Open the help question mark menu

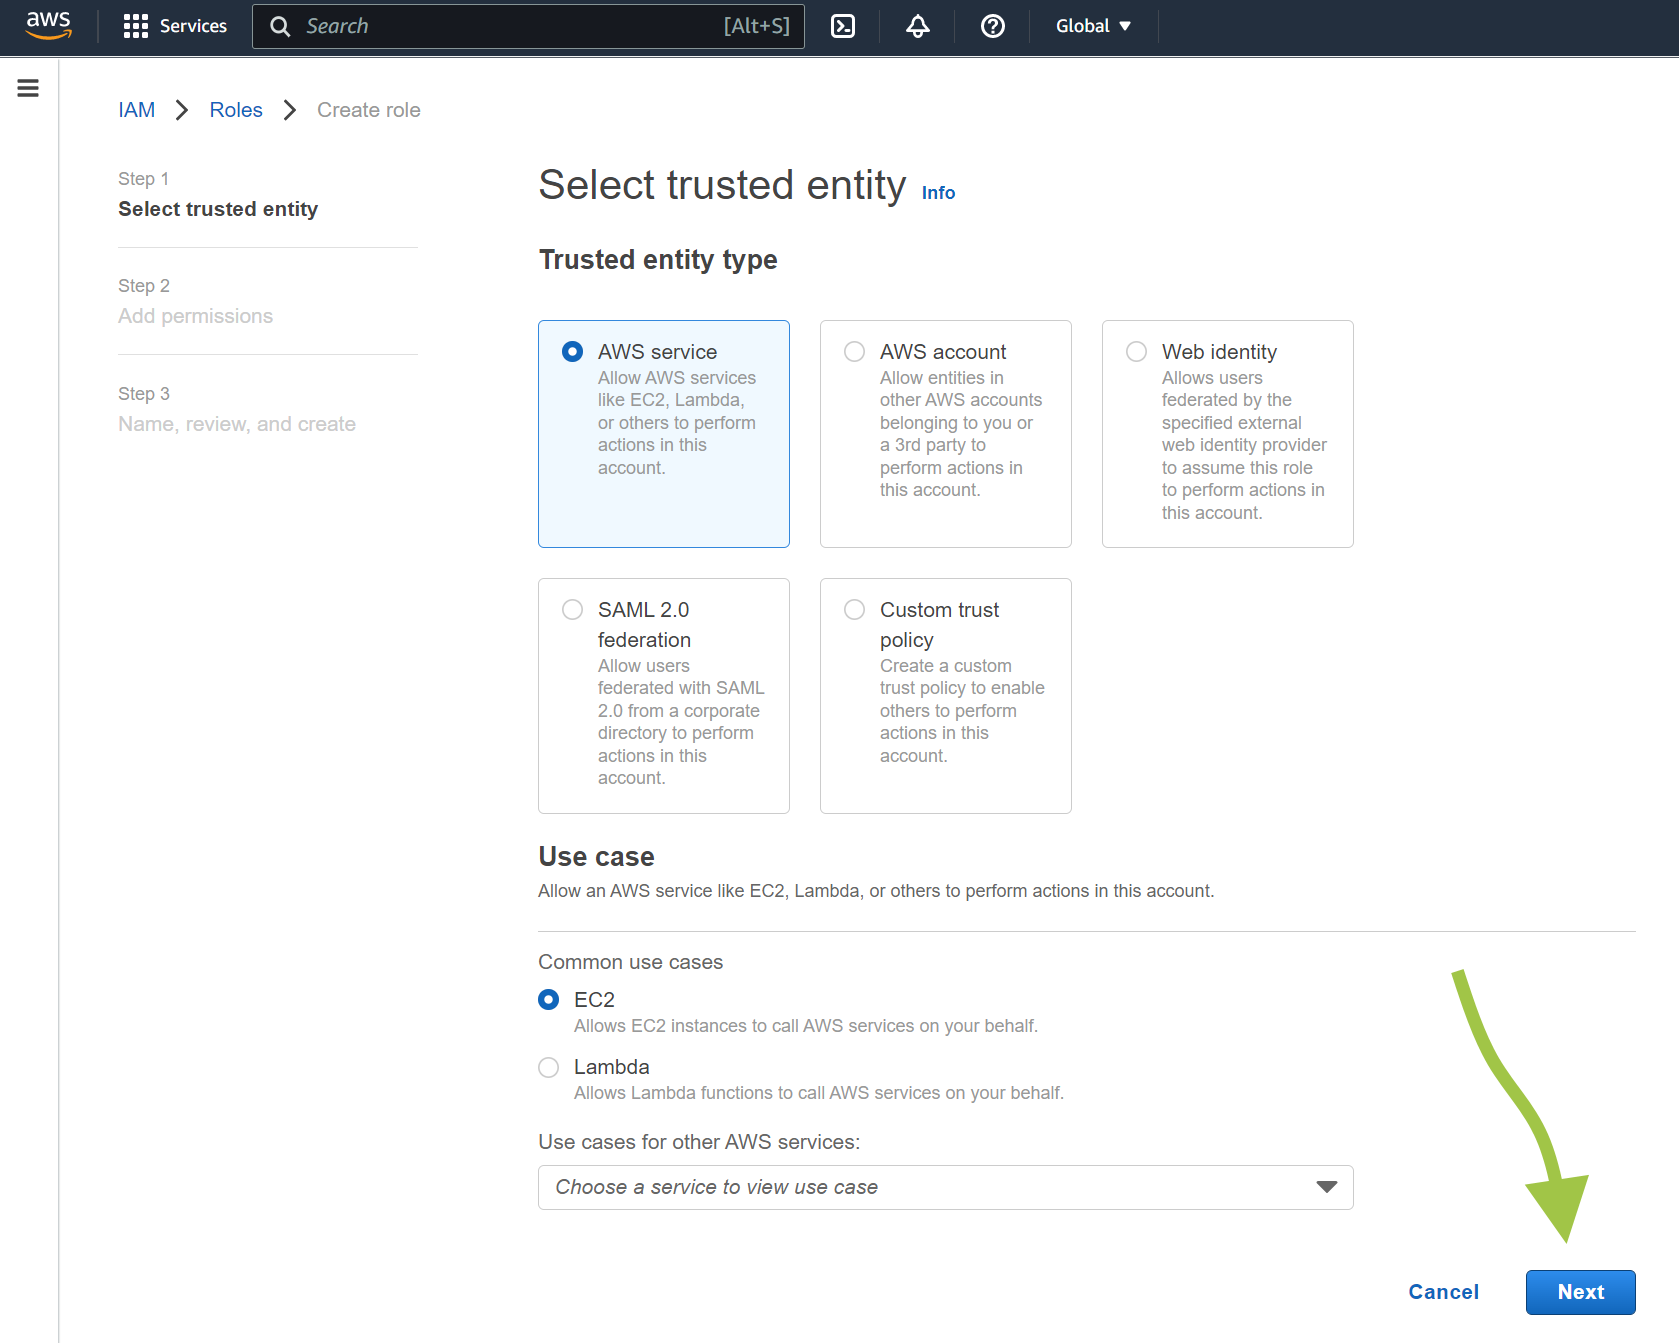[x=992, y=26]
